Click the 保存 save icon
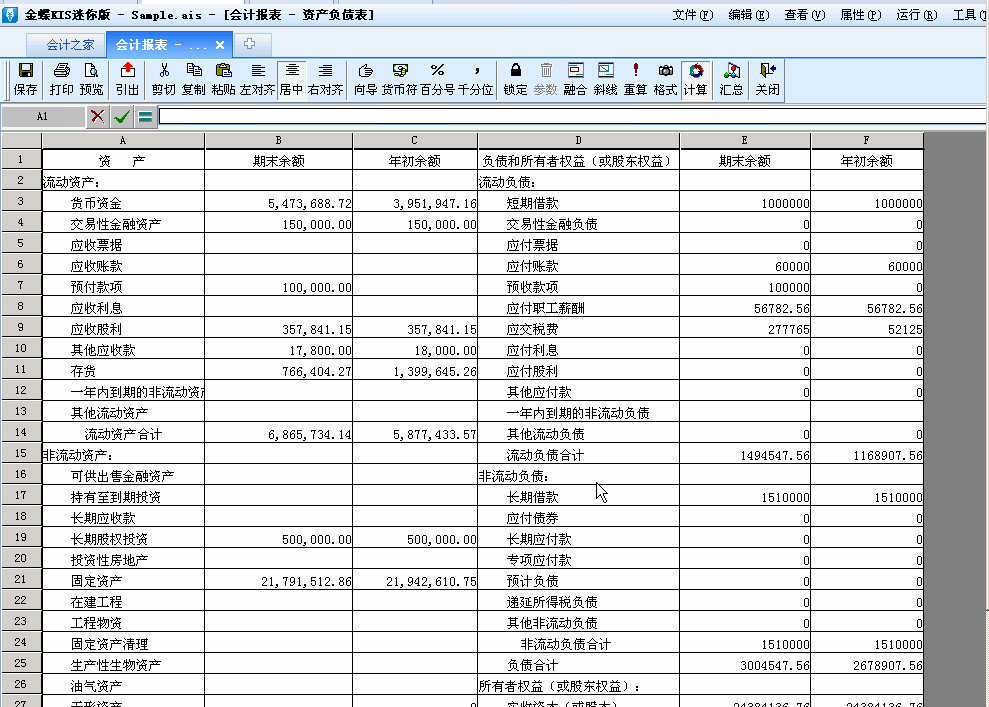Image resolution: width=989 pixels, height=707 pixels. pos(26,79)
